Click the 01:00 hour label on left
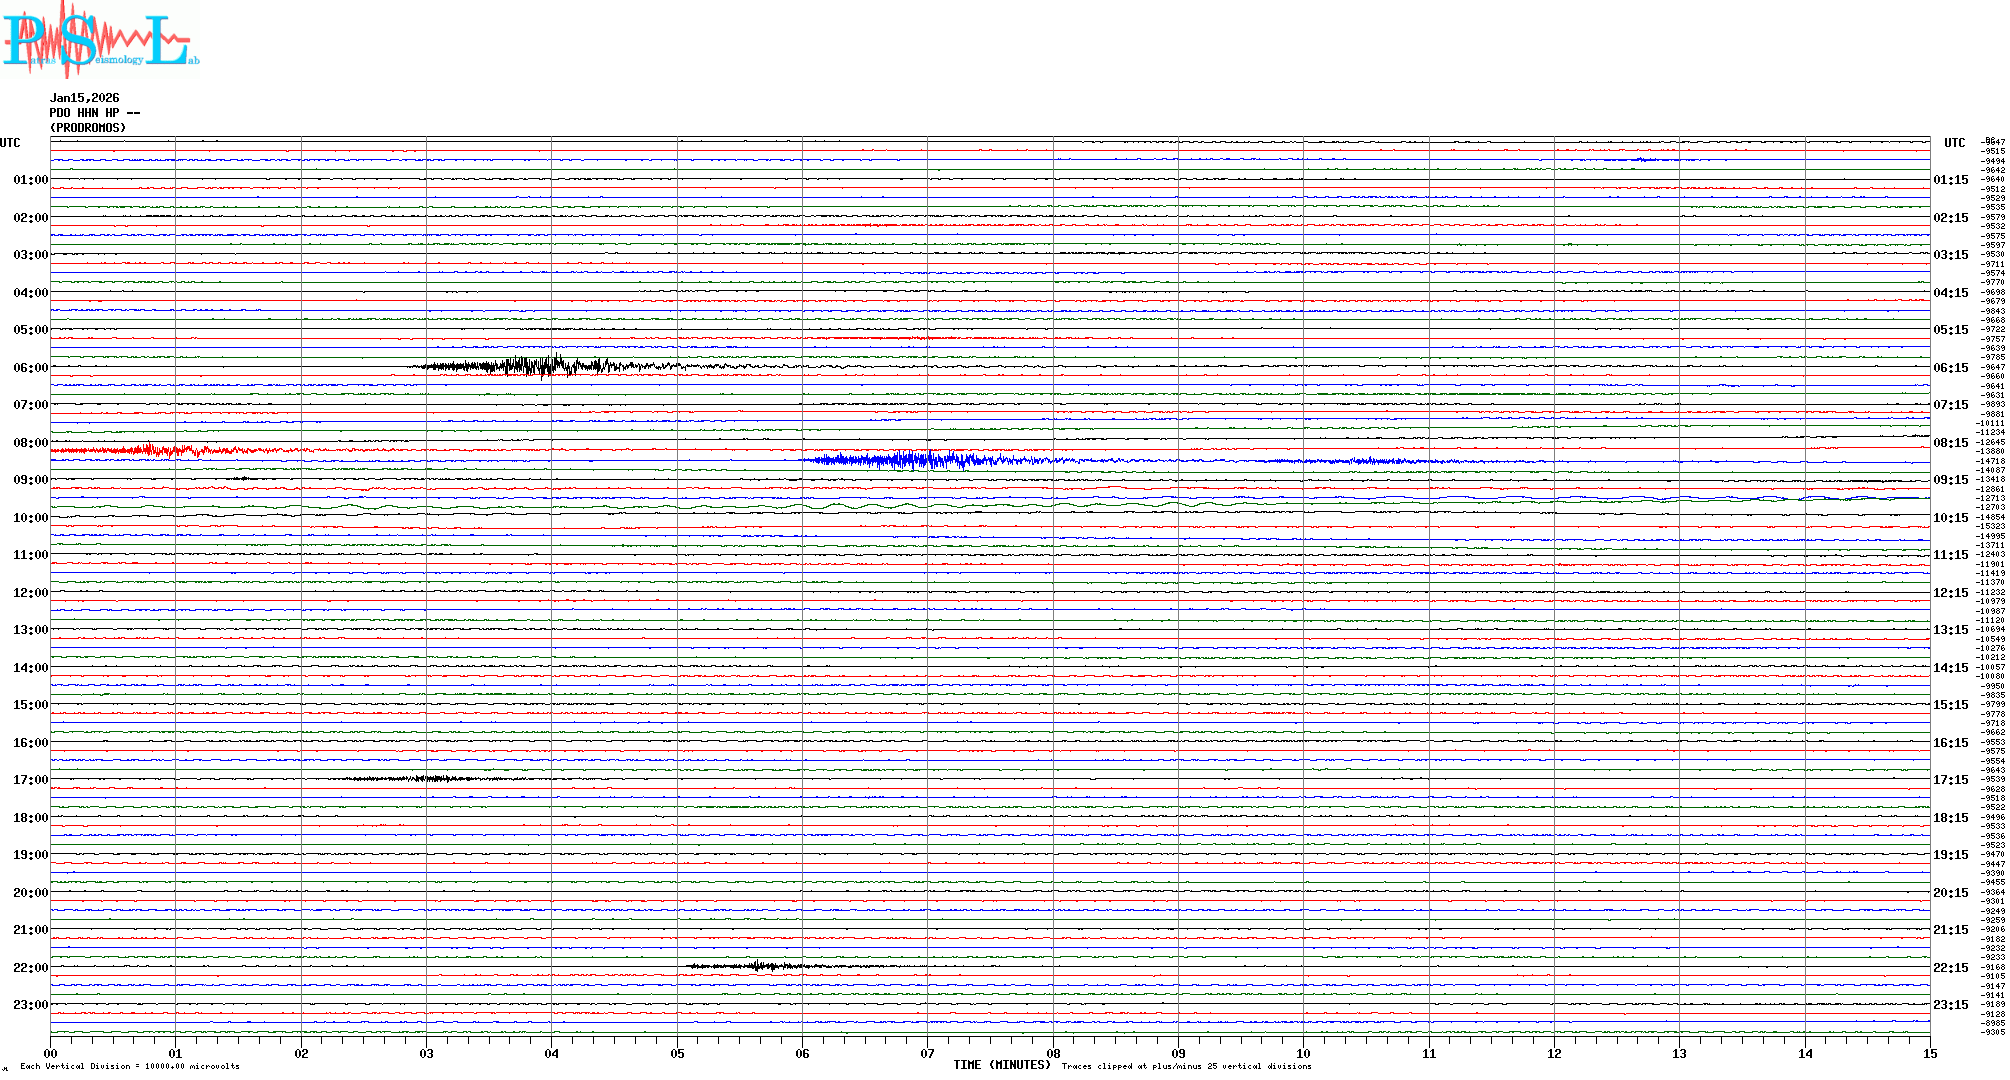 tap(30, 180)
